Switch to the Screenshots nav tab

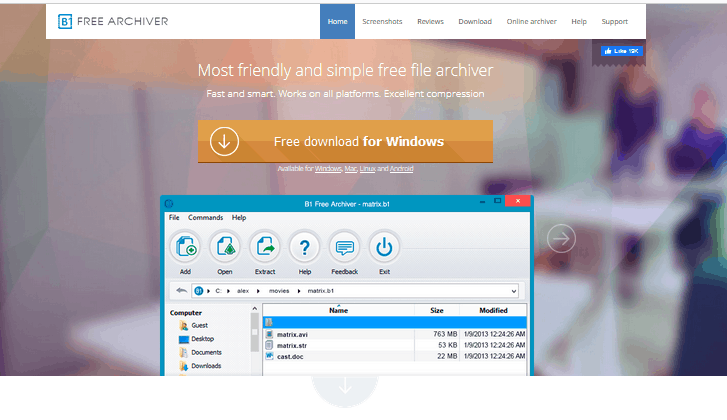click(384, 21)
